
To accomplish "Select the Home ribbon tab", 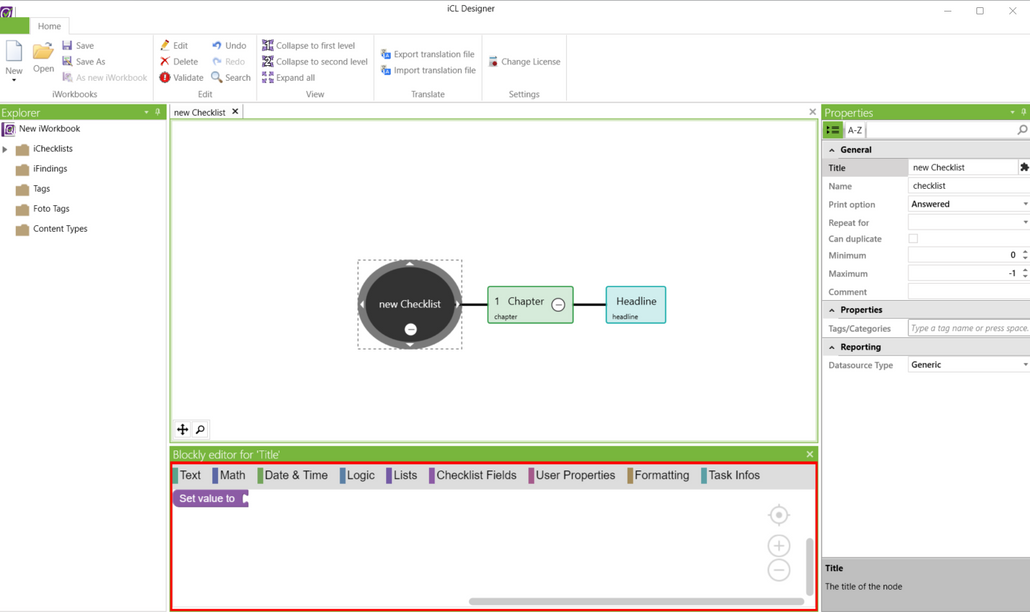I will point(49,26).
